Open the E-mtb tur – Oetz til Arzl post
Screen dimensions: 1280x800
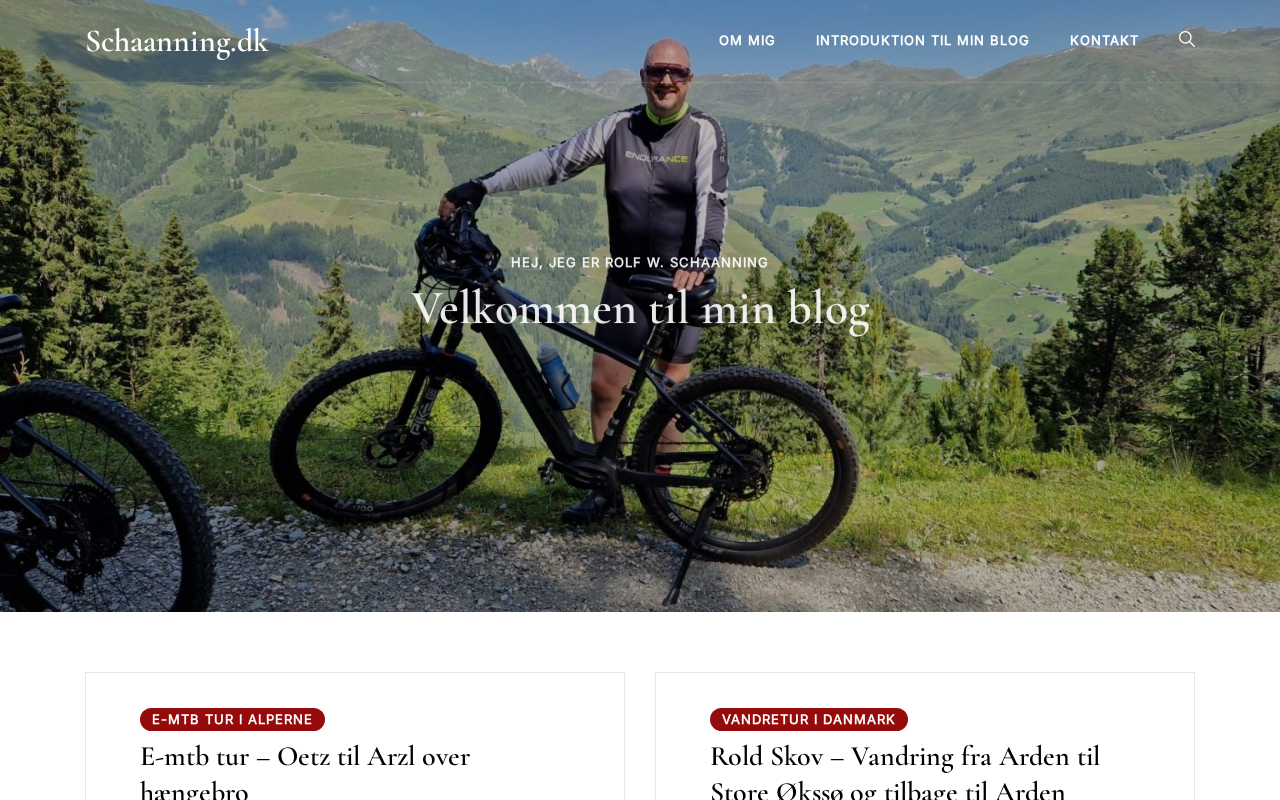tap(305, 770)
